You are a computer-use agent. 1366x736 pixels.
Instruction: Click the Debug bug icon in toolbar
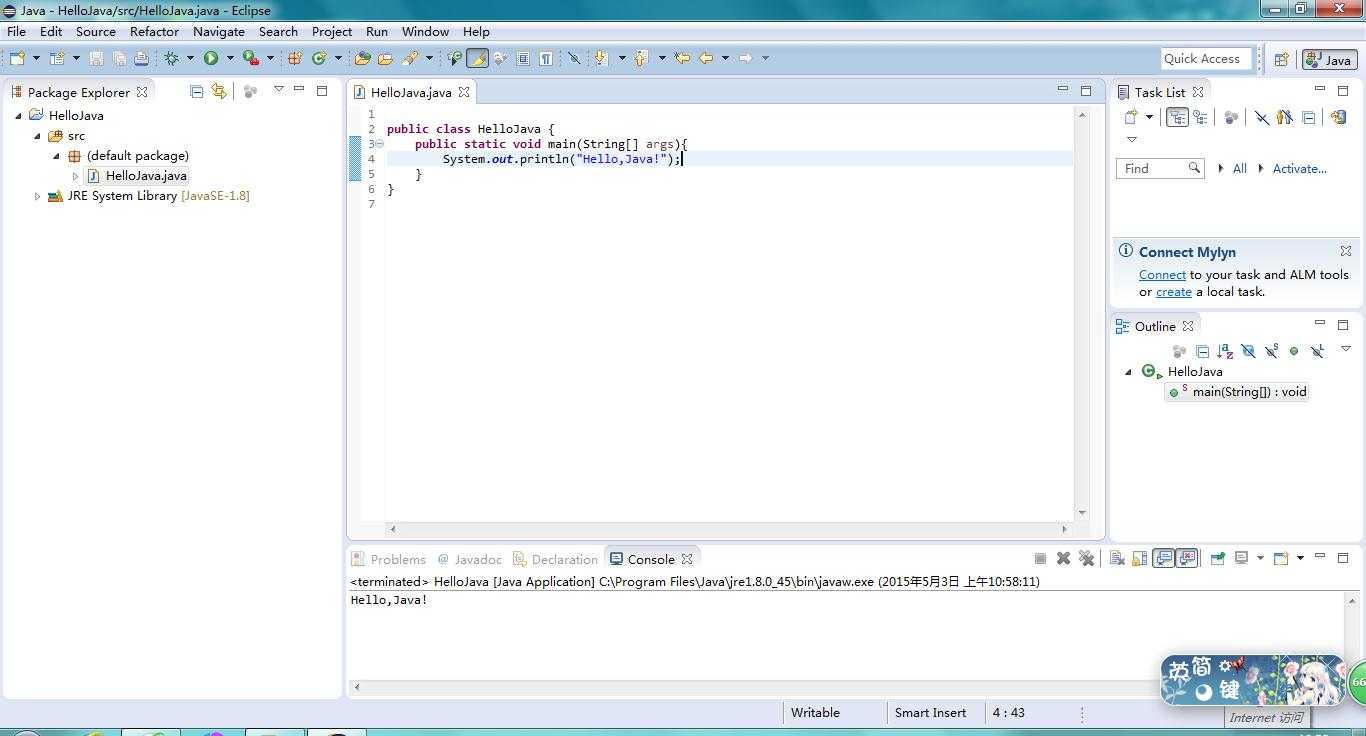pos(172,59)
